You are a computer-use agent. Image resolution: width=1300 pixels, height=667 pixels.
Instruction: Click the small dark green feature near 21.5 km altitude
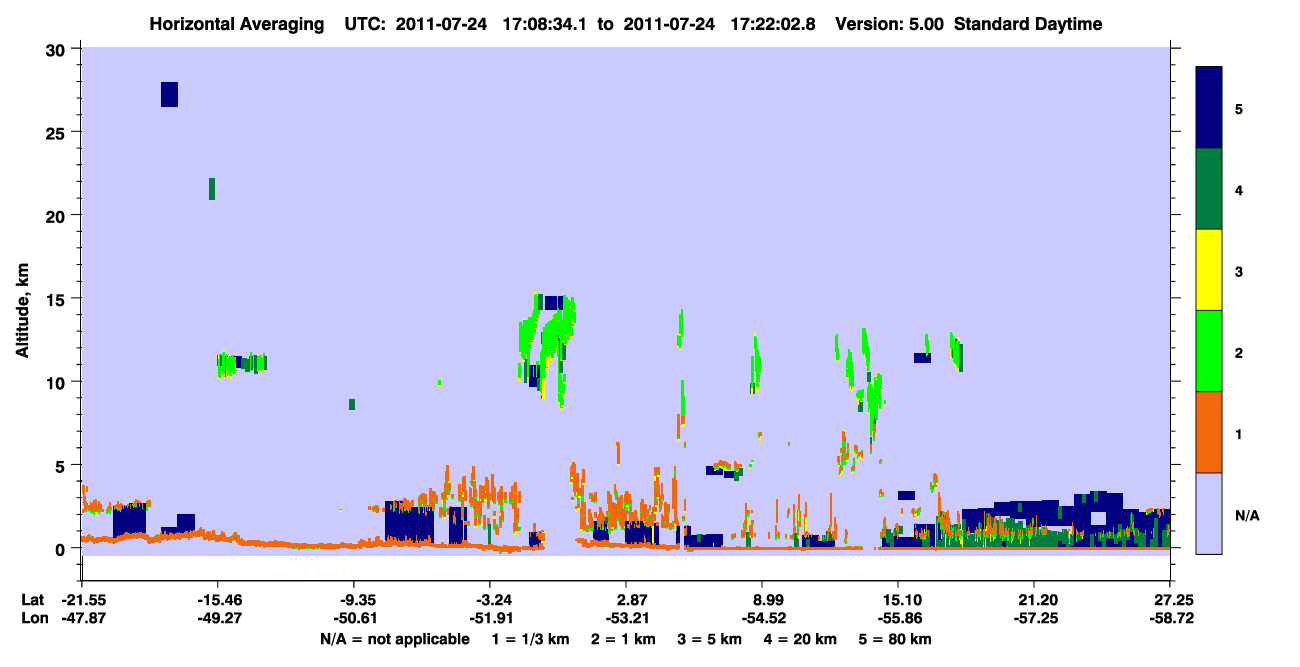pos(212,189)
